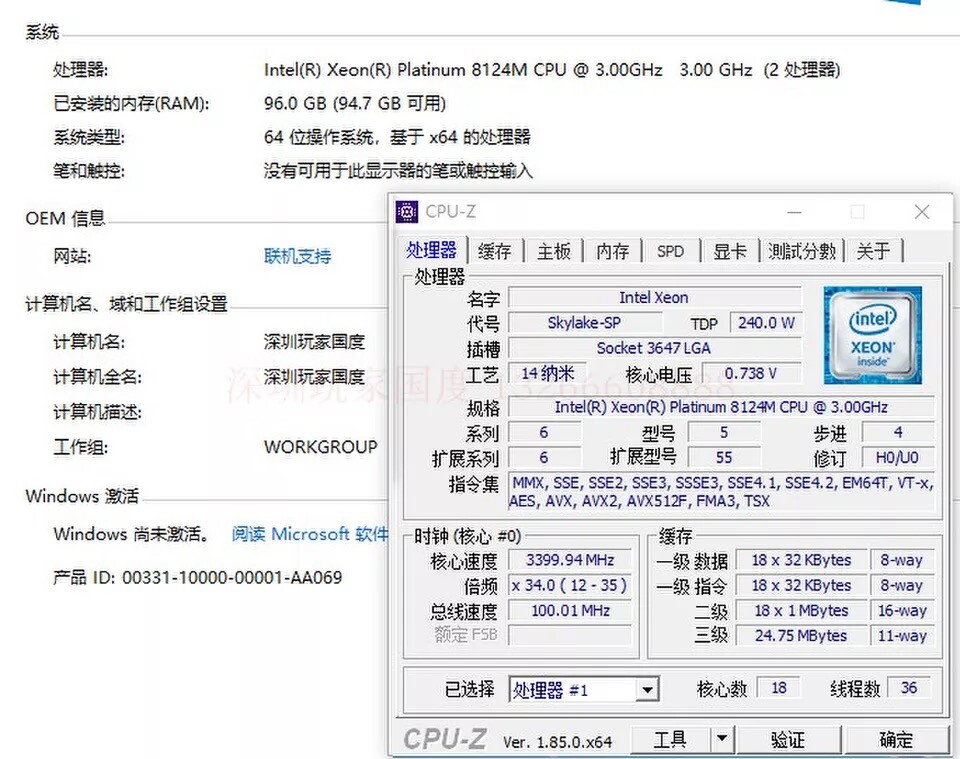Click the 64 位操作系统 system type value
This screenshot has height=759, width=960.
(x=397, y=136)
